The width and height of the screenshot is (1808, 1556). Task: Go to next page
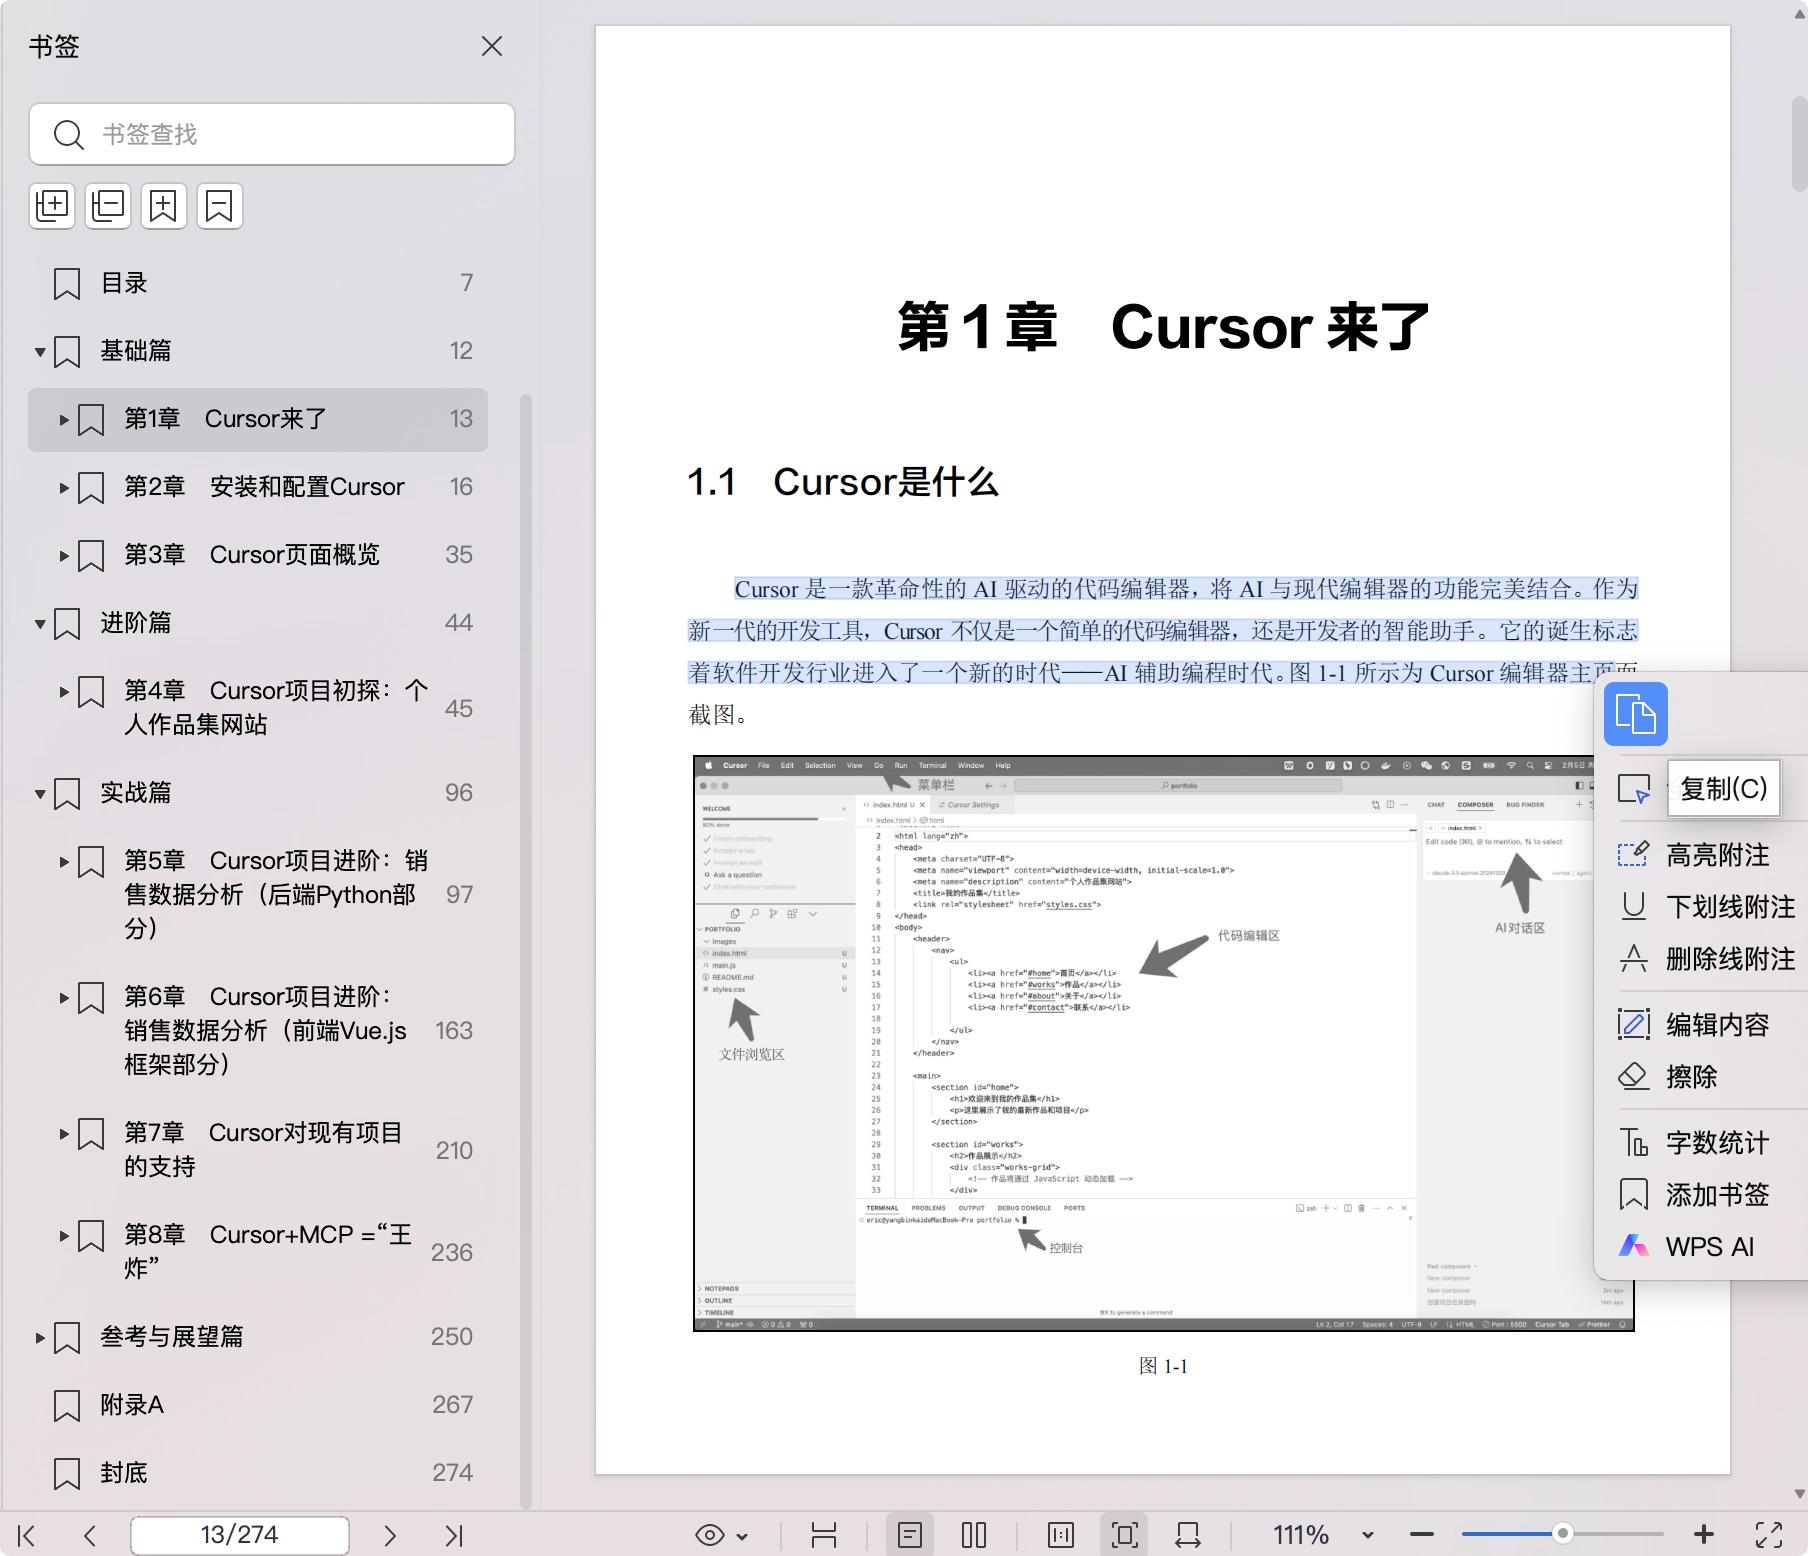tap(390, 1535)
